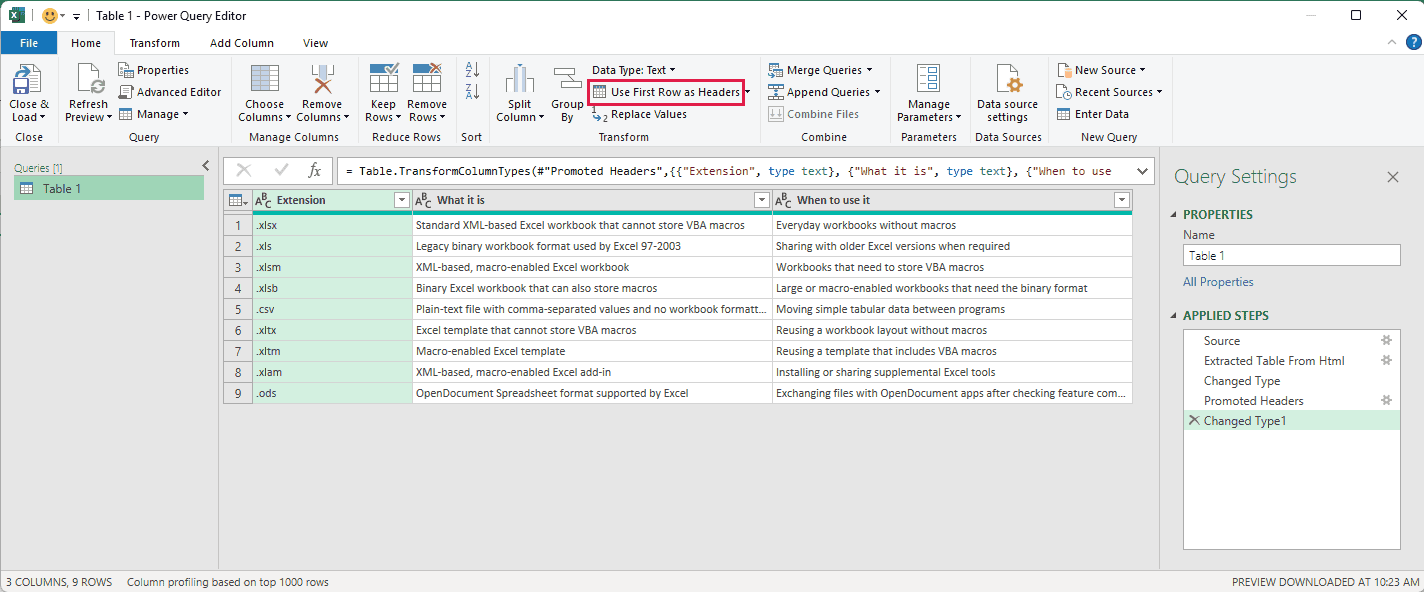Delete the Changed Type1 step with the X
Image resolution: width=1424 pixels, height=592 pixels.
[1194, 421]
